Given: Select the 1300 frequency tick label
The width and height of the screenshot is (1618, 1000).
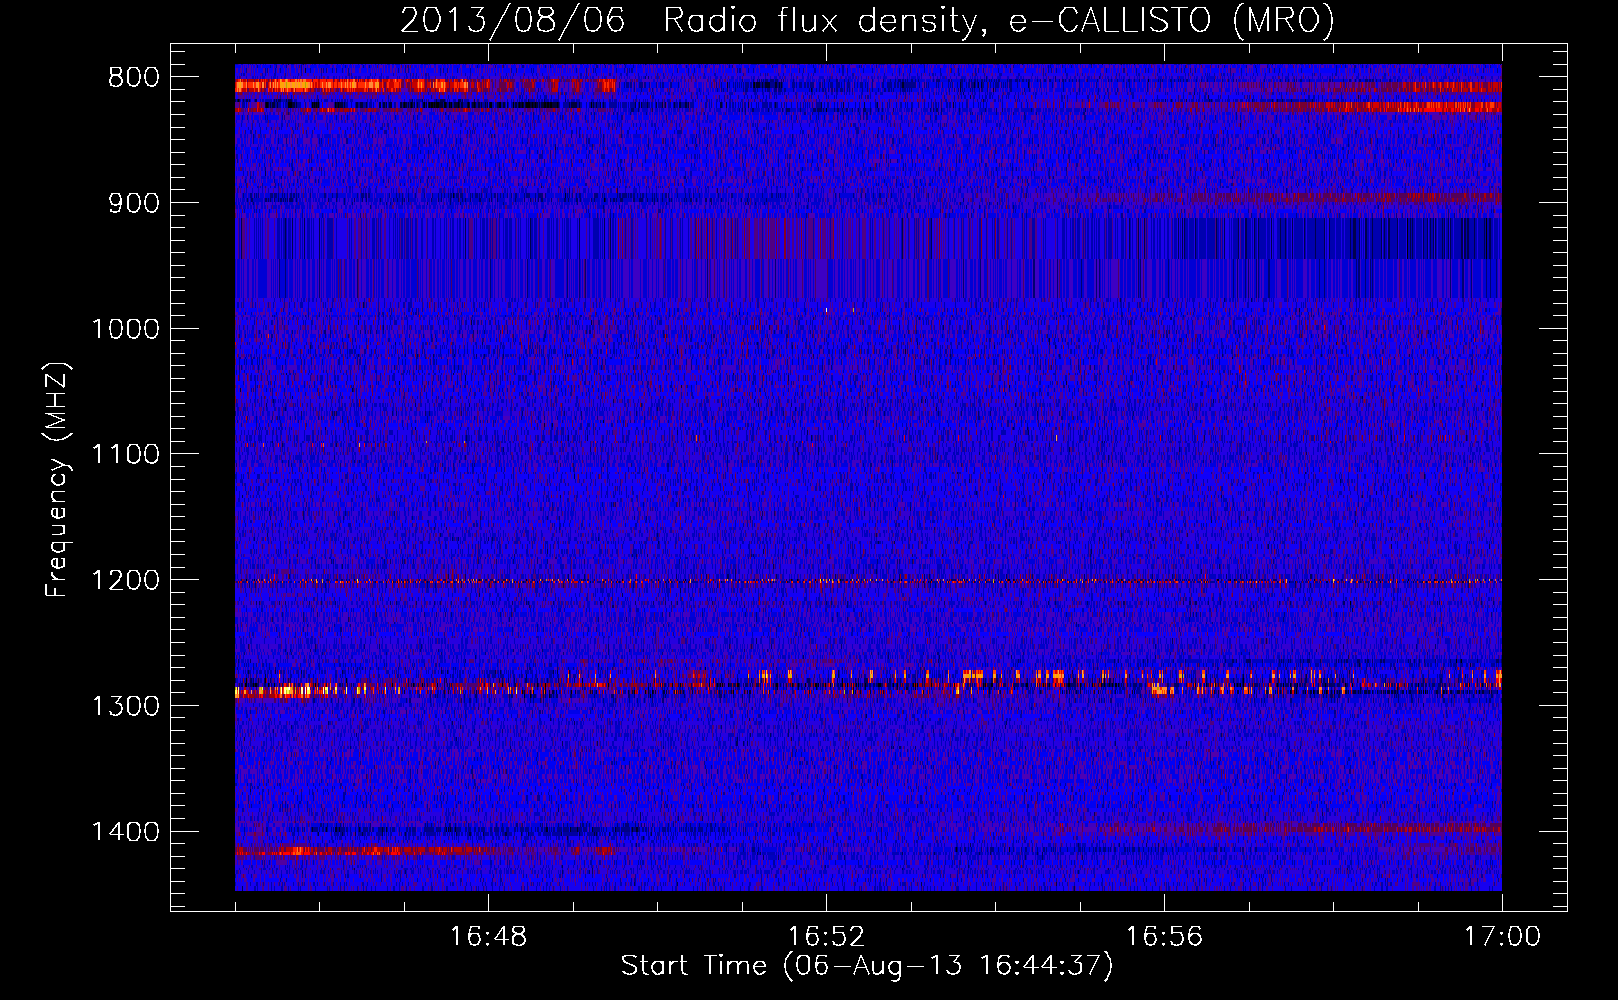Looking at the screenshot, I should pyautogui.click(x=125, y=706).
